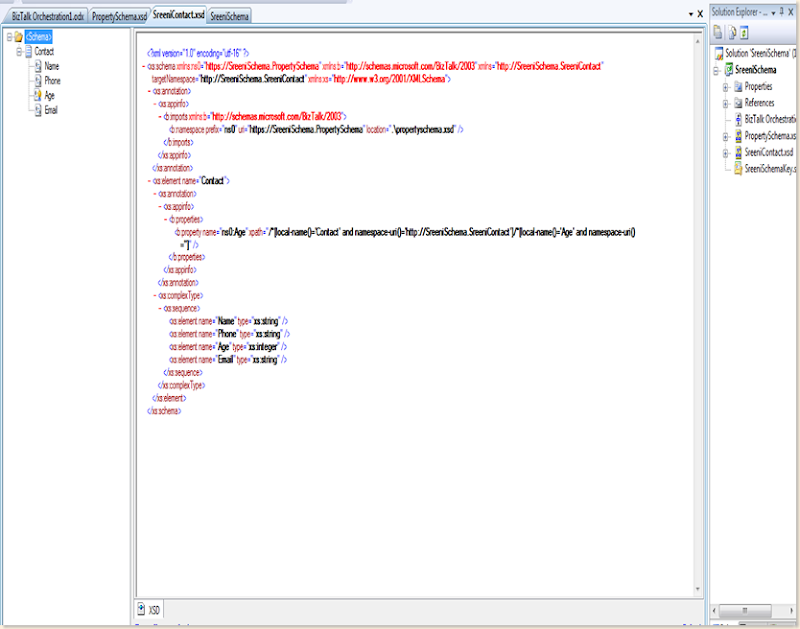The width and height of the screenshot is (800, 629).
Task: Click the XSD view tab at bottom
Action: (x=149, y=610)
